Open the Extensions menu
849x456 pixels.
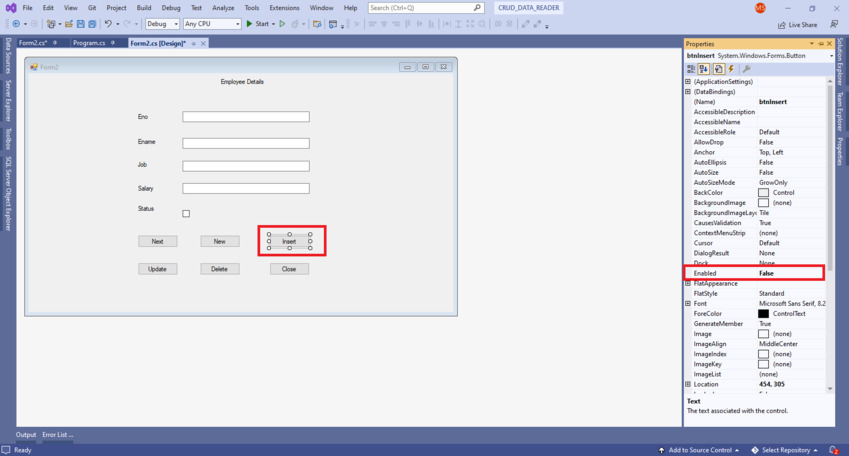[284, 8]
